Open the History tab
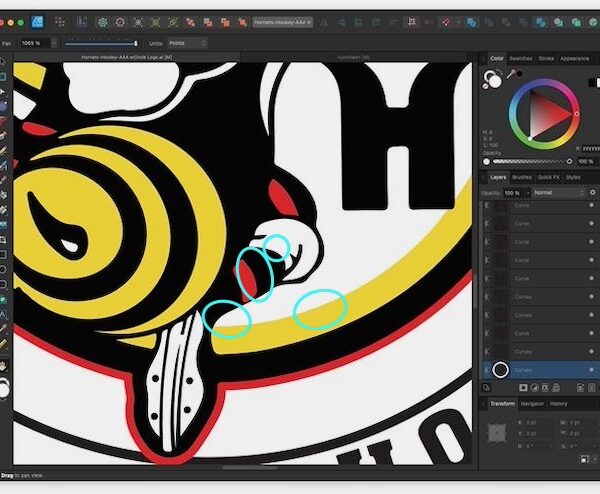Image resolution: width=600 pixels, height=494 pixels. coord(558,404)
